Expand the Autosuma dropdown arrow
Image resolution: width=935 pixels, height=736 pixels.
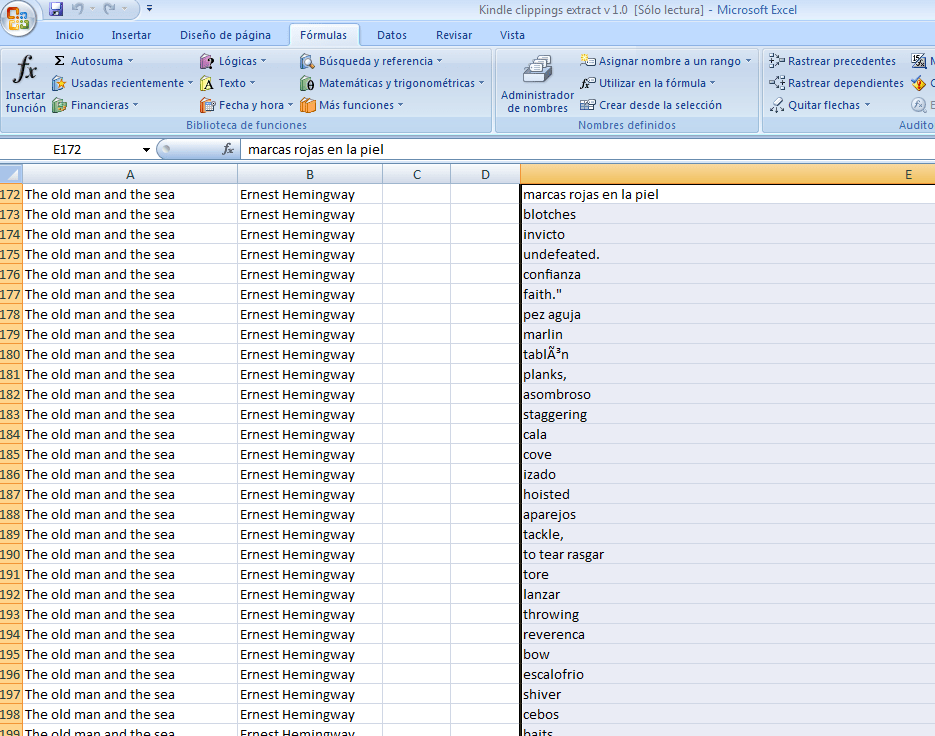pyautogui.click(x=131, y=61)
